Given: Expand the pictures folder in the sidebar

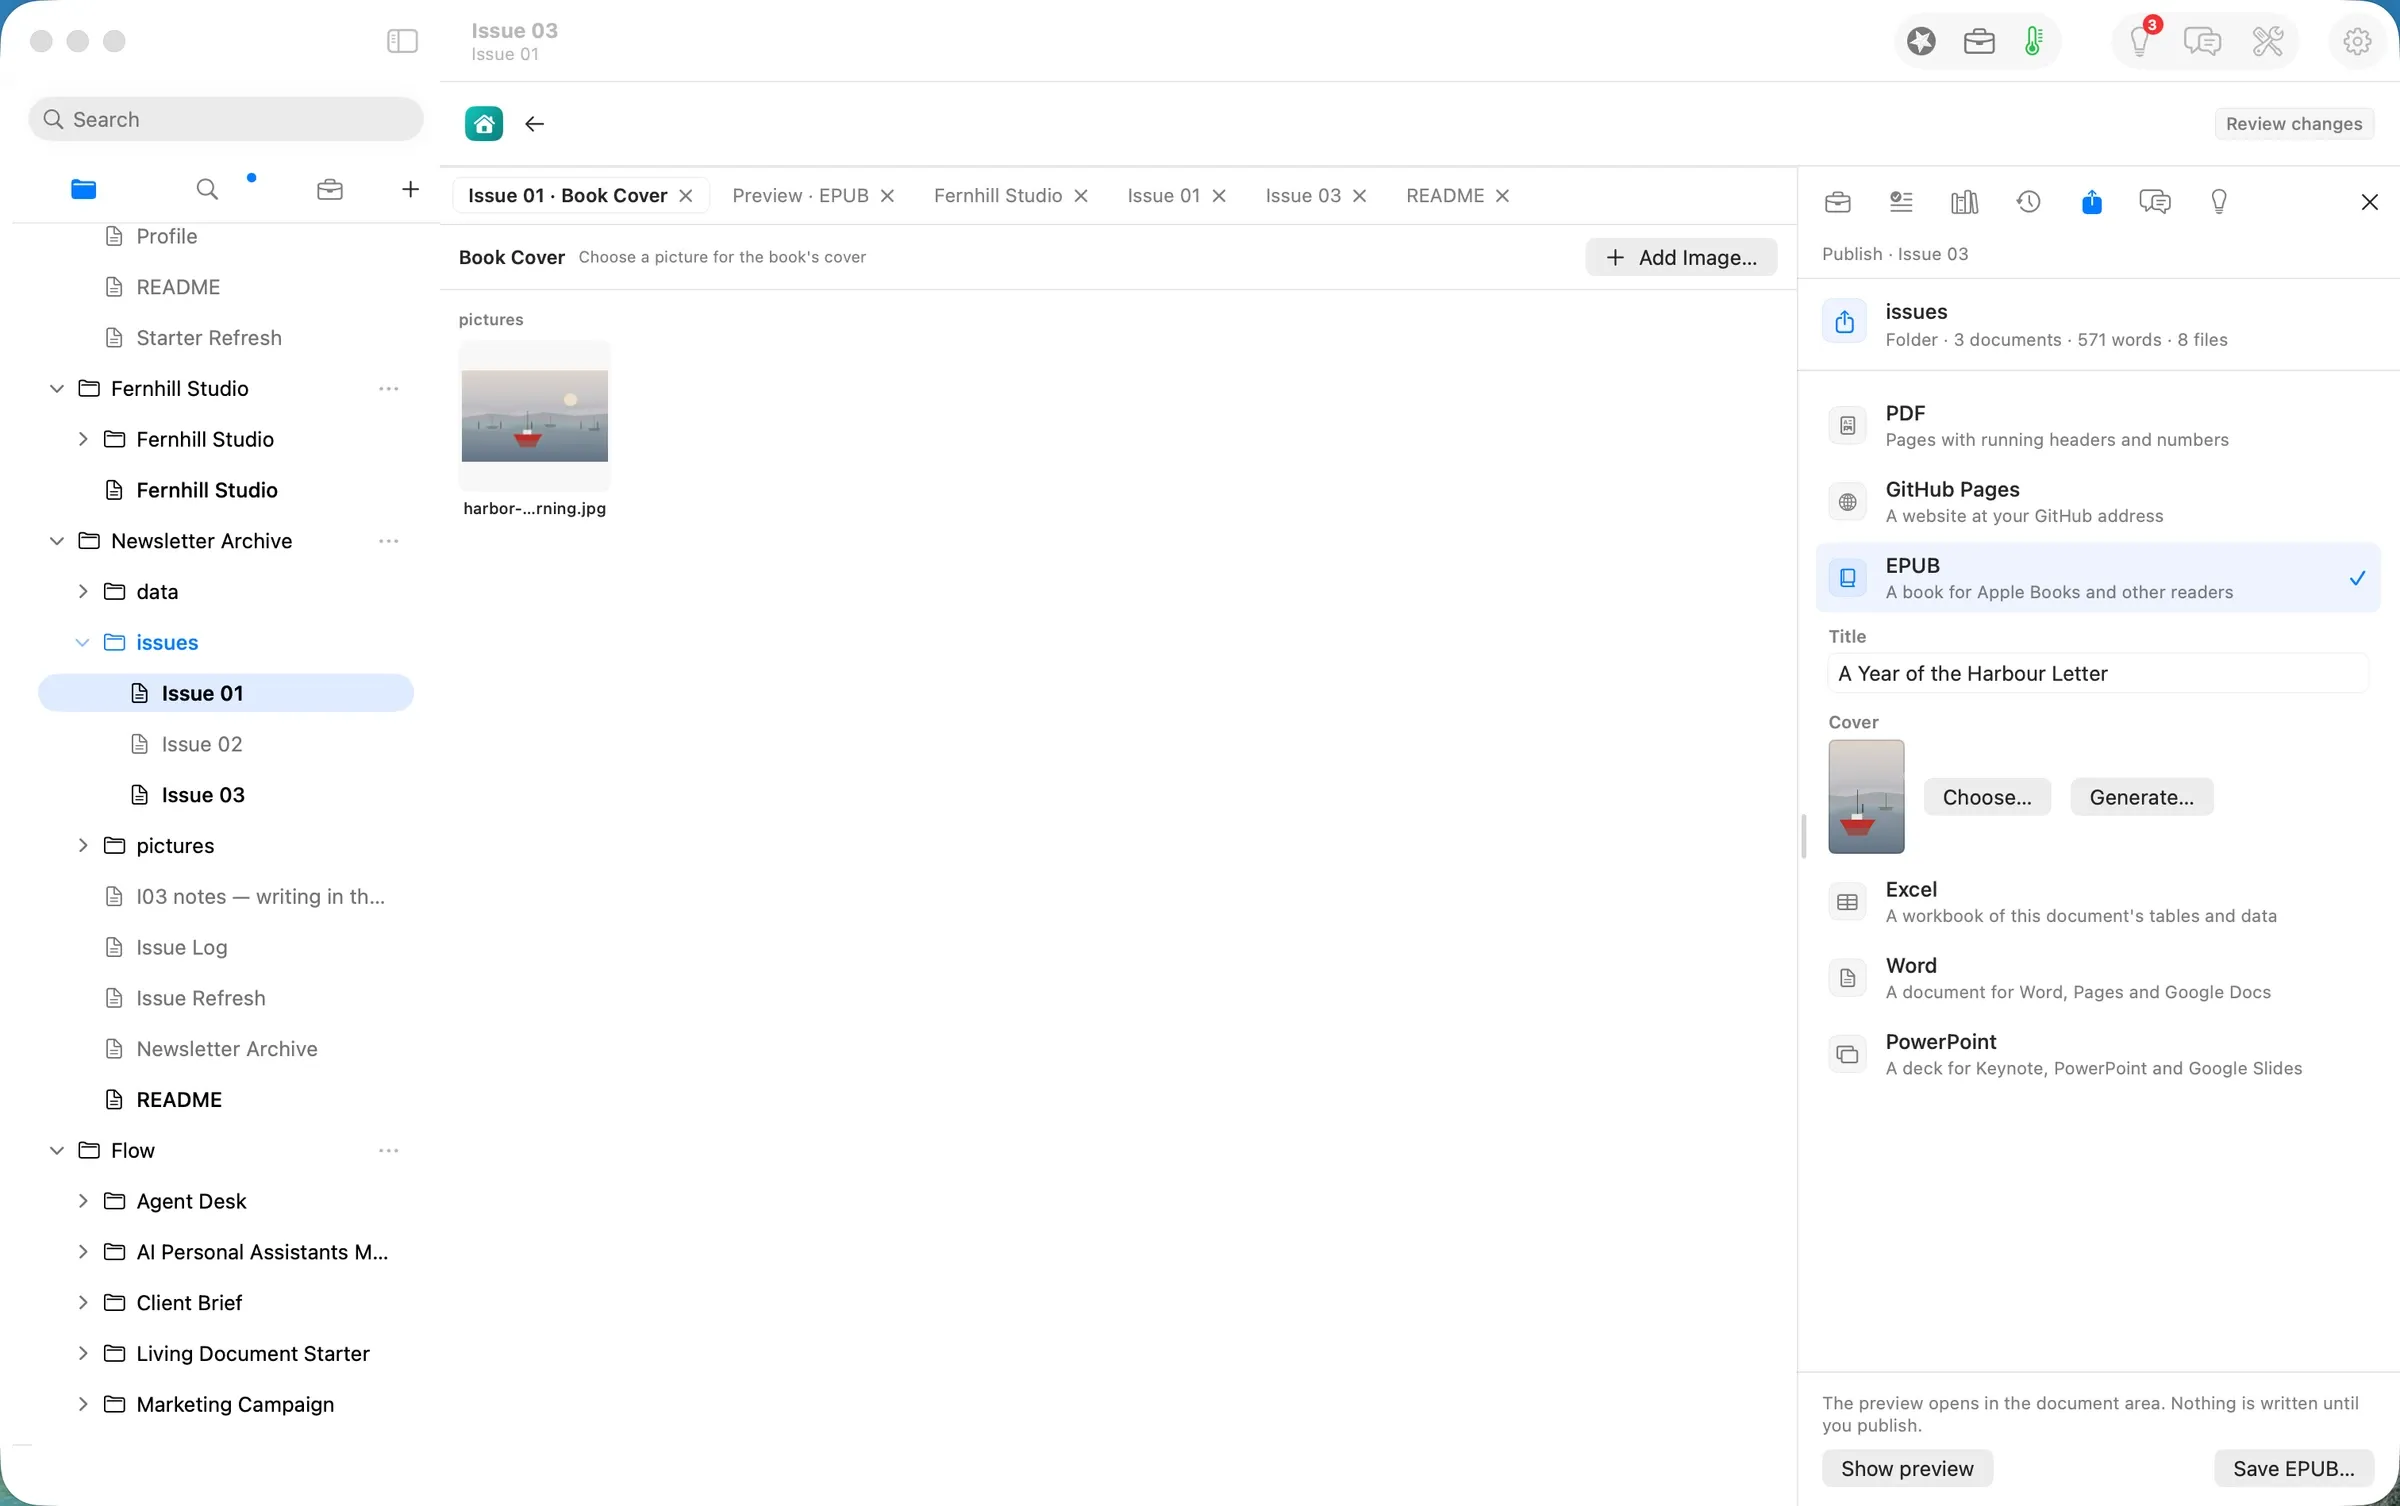Looking at the screenshot, I should [x=83, y=846].
